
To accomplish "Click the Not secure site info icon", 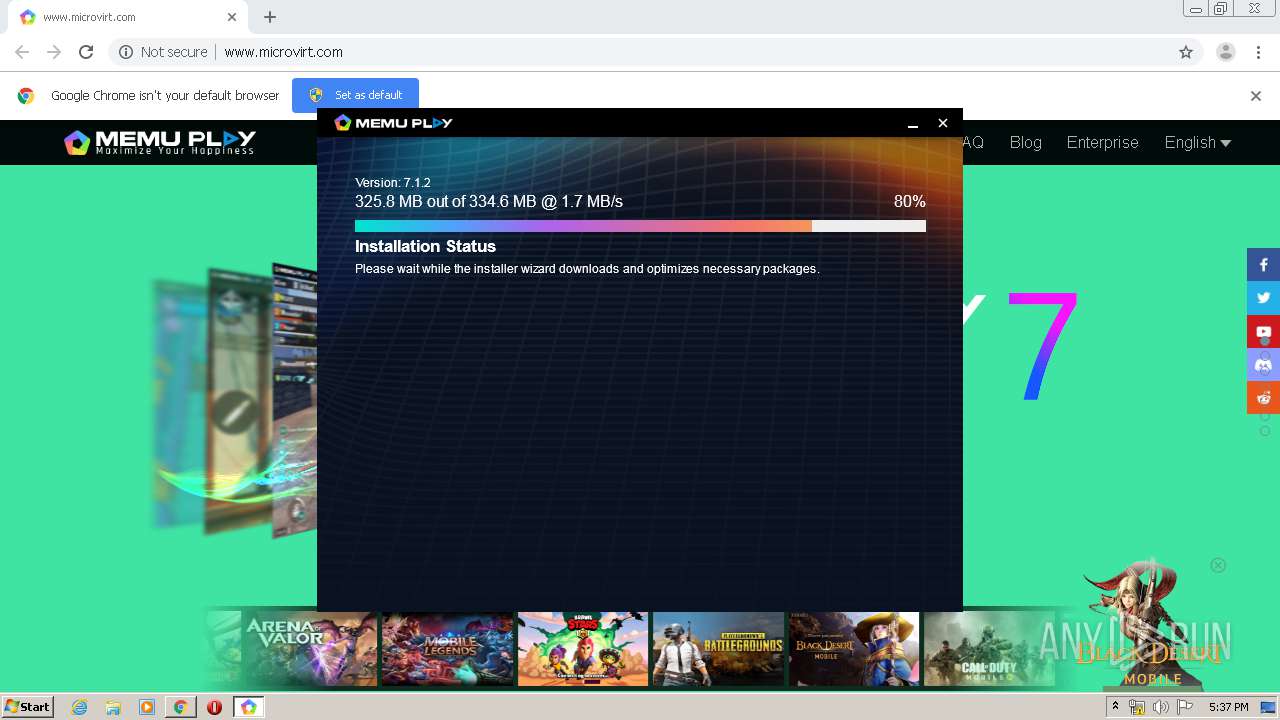I will [x=126, y=52].
